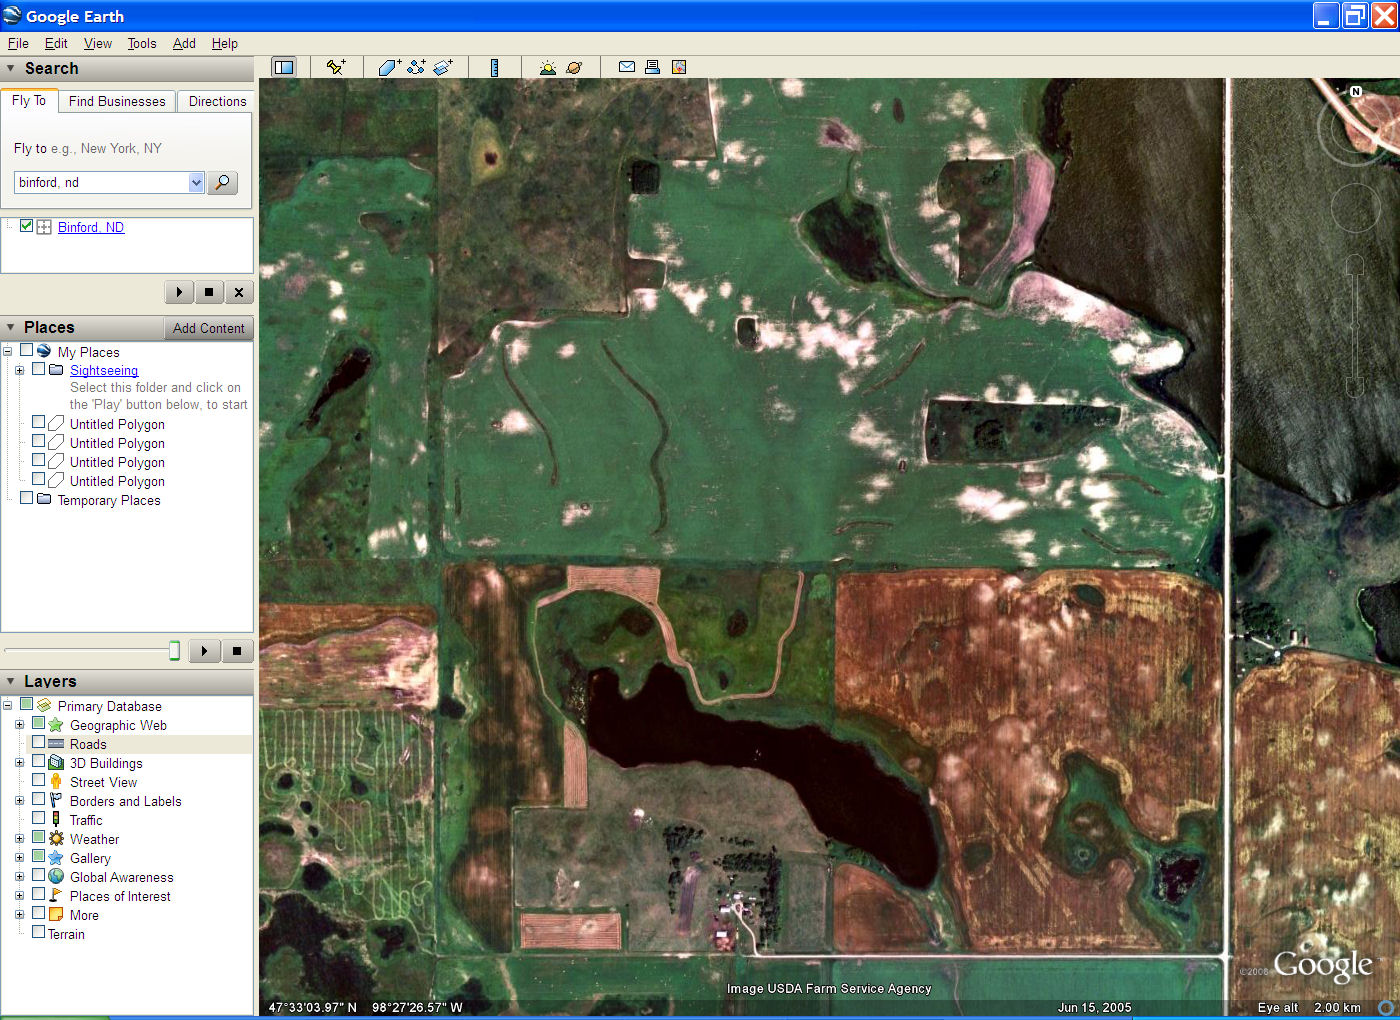
Task: Expand the Borders and Labels node
Action: click(x=19, y=801)
